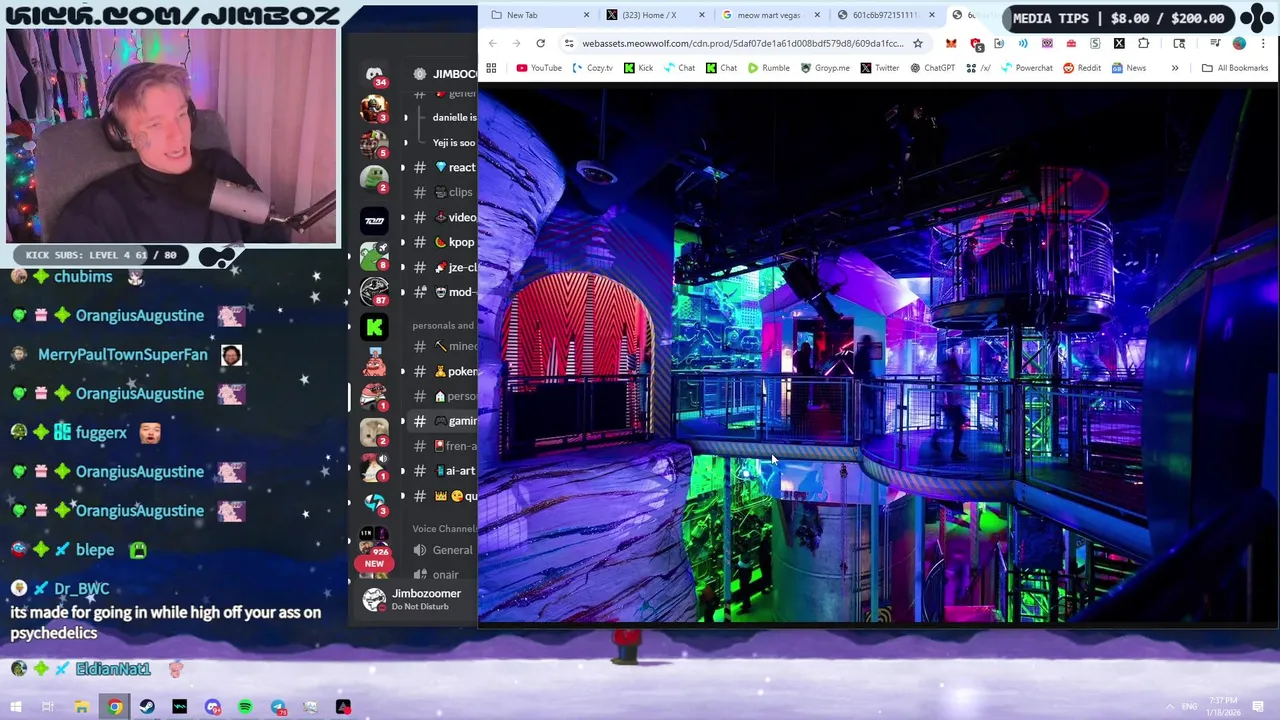The image size is (1280, 720).
Task: Open Rumble bookmark
Action: 768,68
